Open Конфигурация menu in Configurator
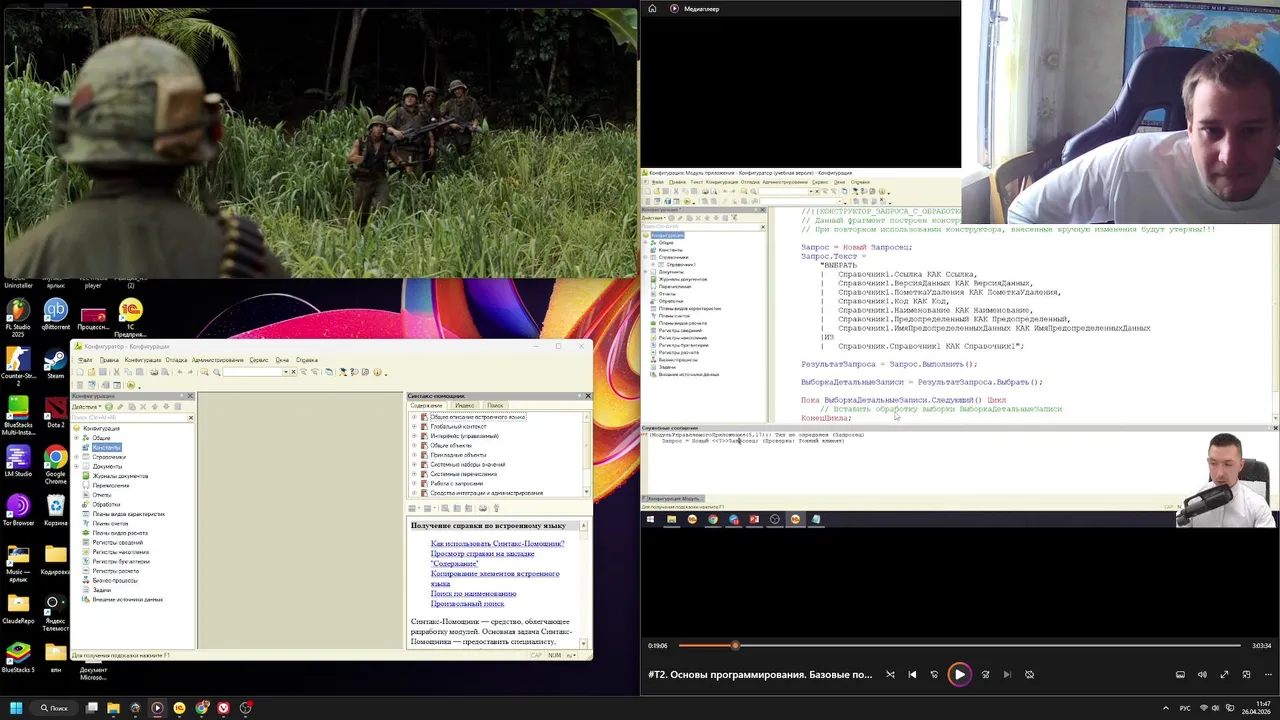 click(143, 360)
